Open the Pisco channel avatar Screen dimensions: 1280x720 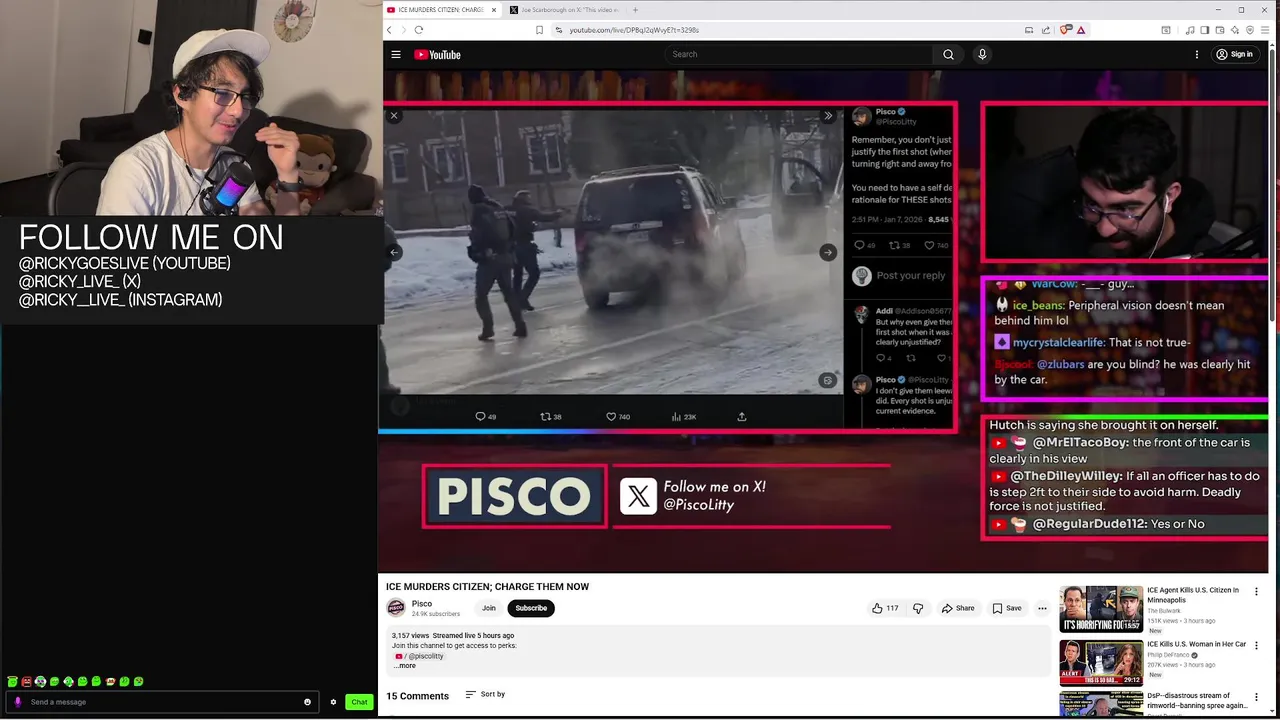396,608
